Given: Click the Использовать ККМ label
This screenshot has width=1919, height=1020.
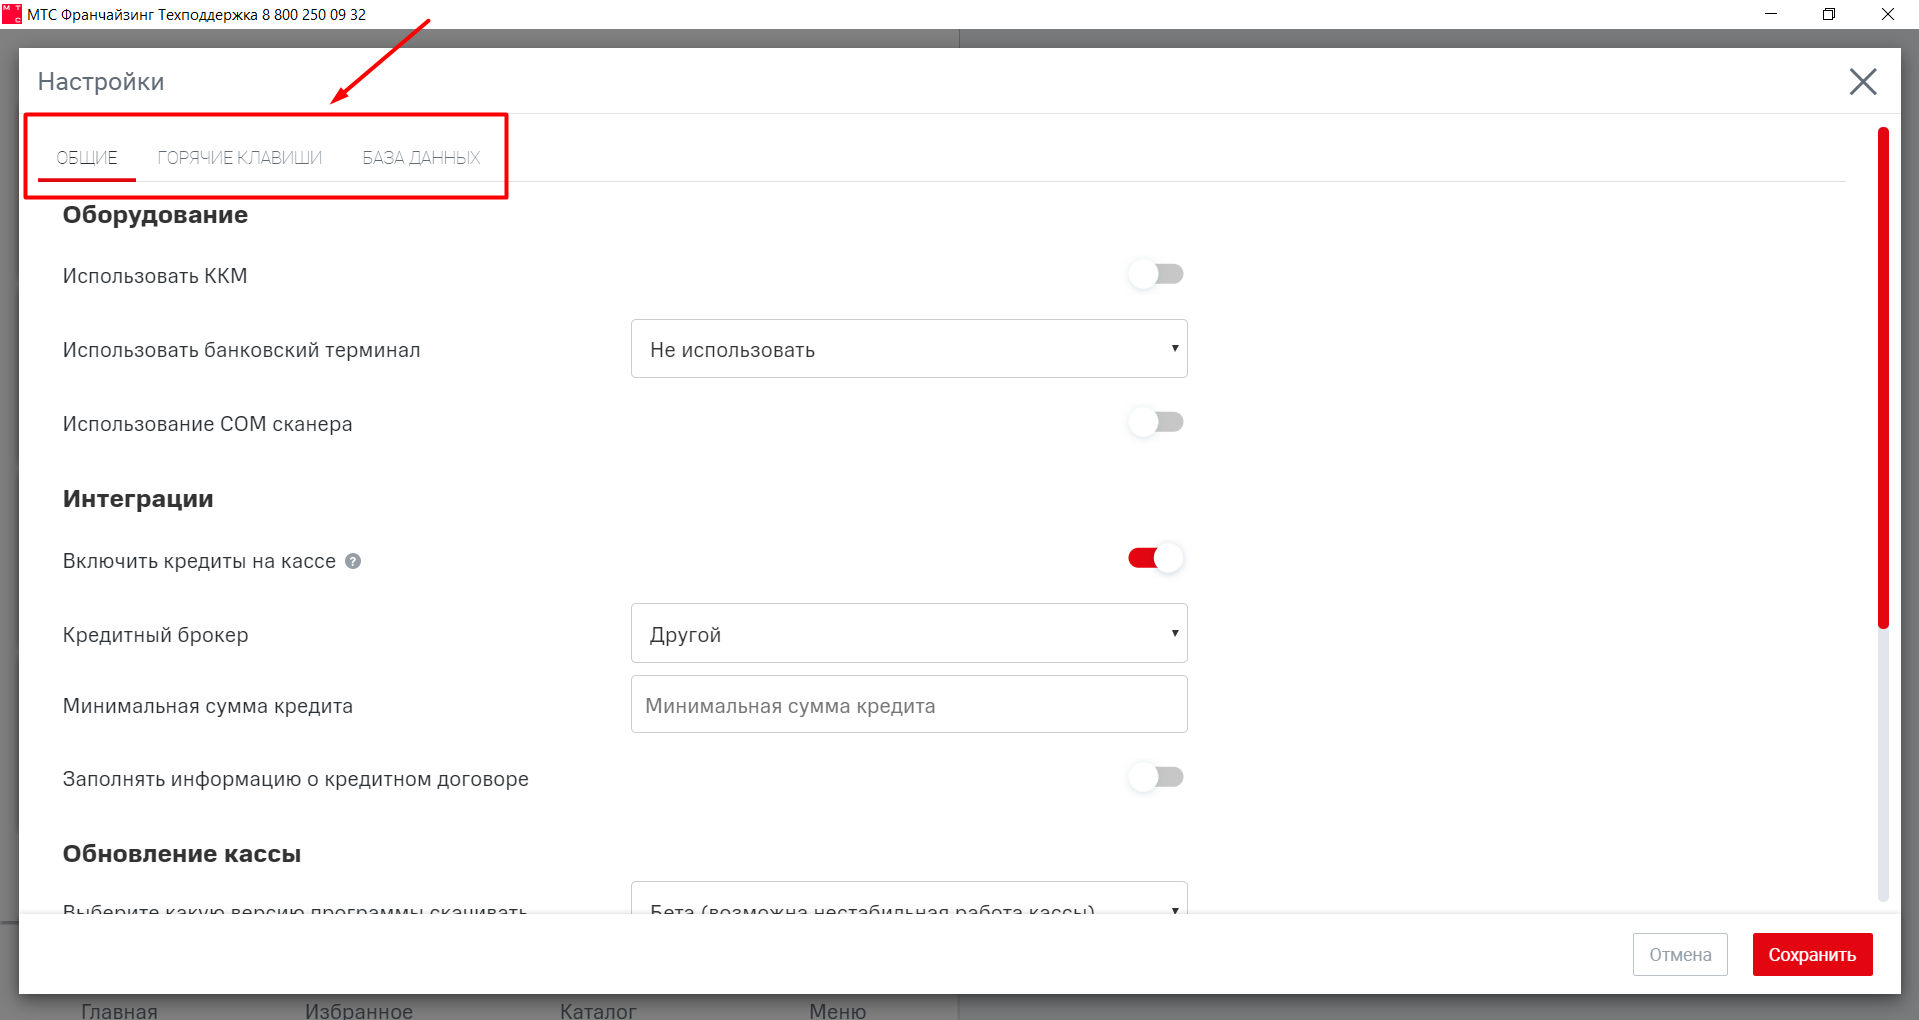Looking at the screenshot, I should pyautogui.click(x=155, y=276).
